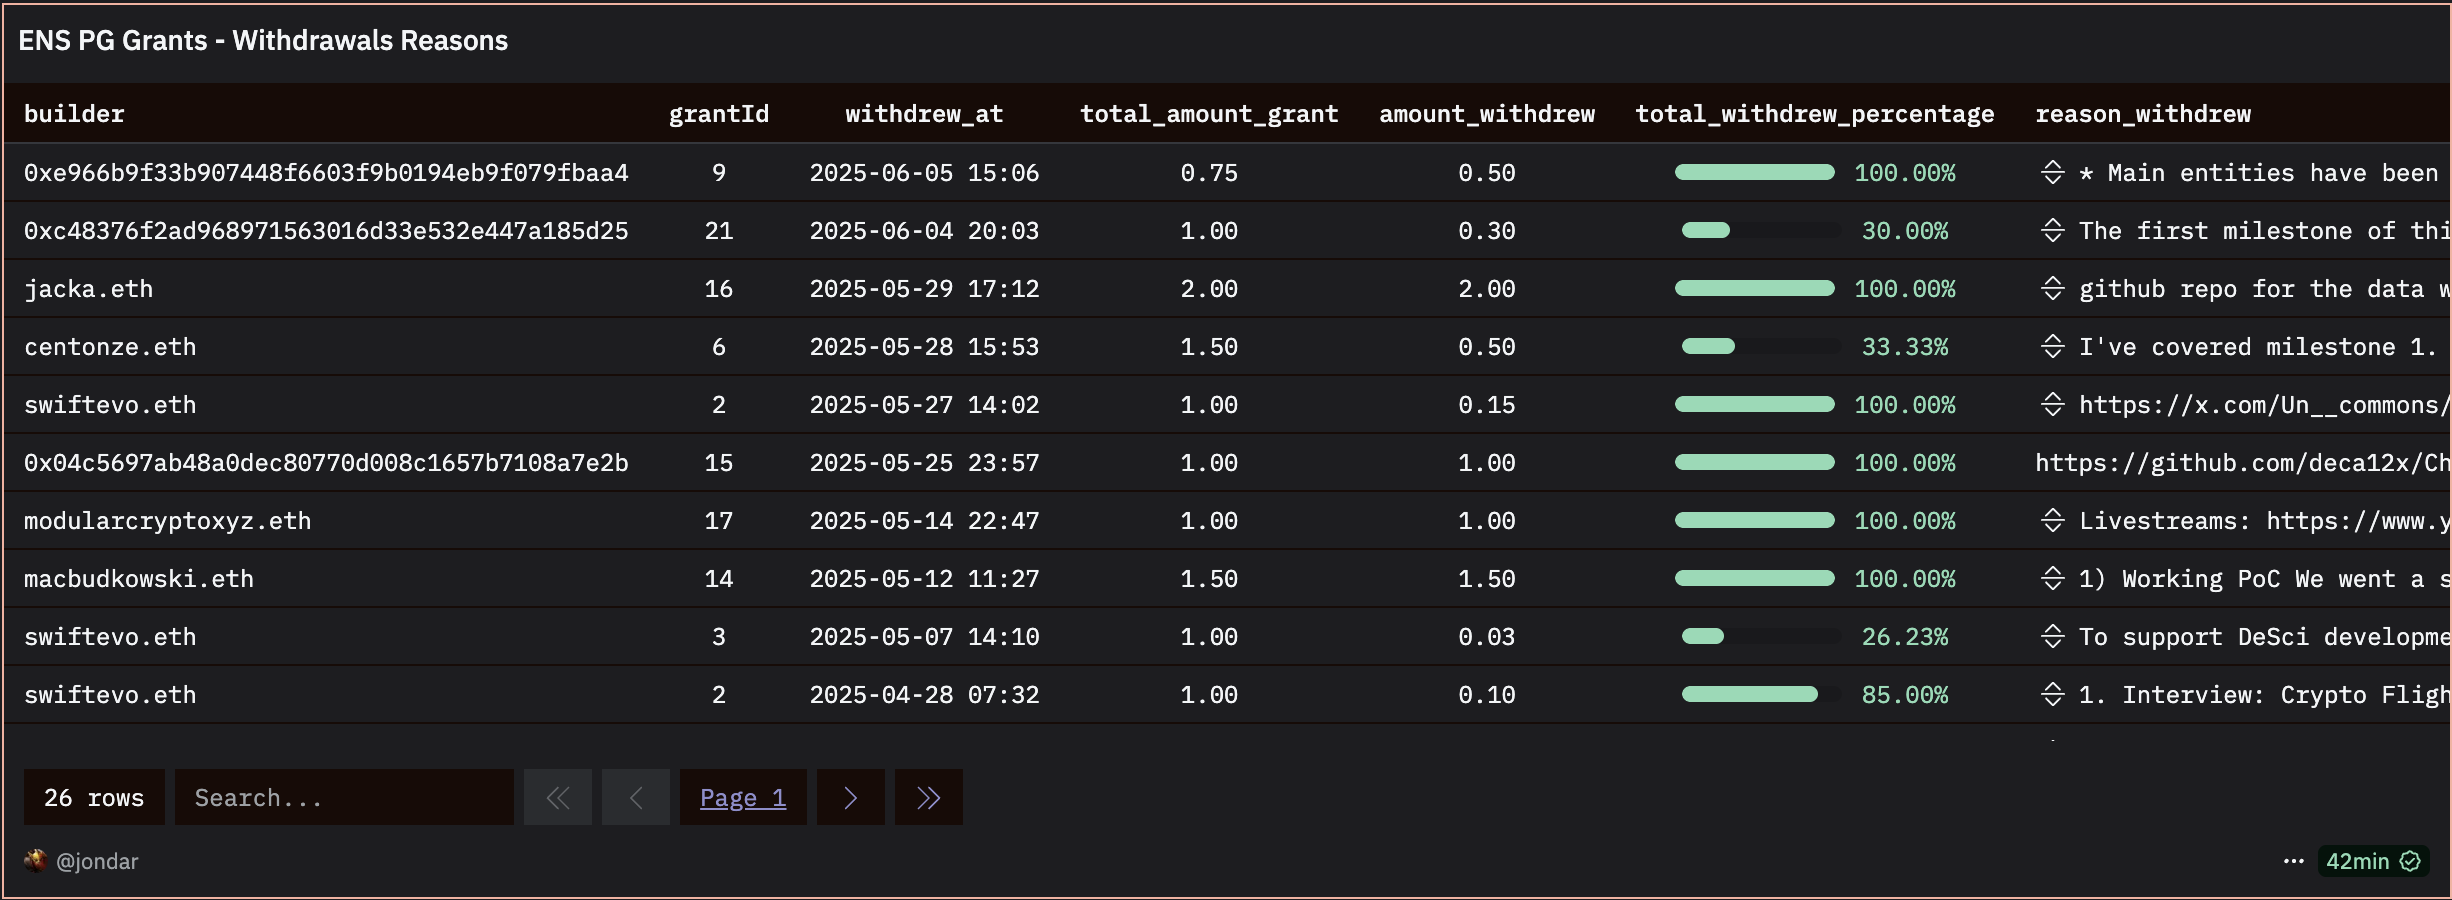Image resolution: width=2452 pixels, height=900 pixels.
Task: Select builder macbudkowski.eth cell
Action: coord(139,578)
